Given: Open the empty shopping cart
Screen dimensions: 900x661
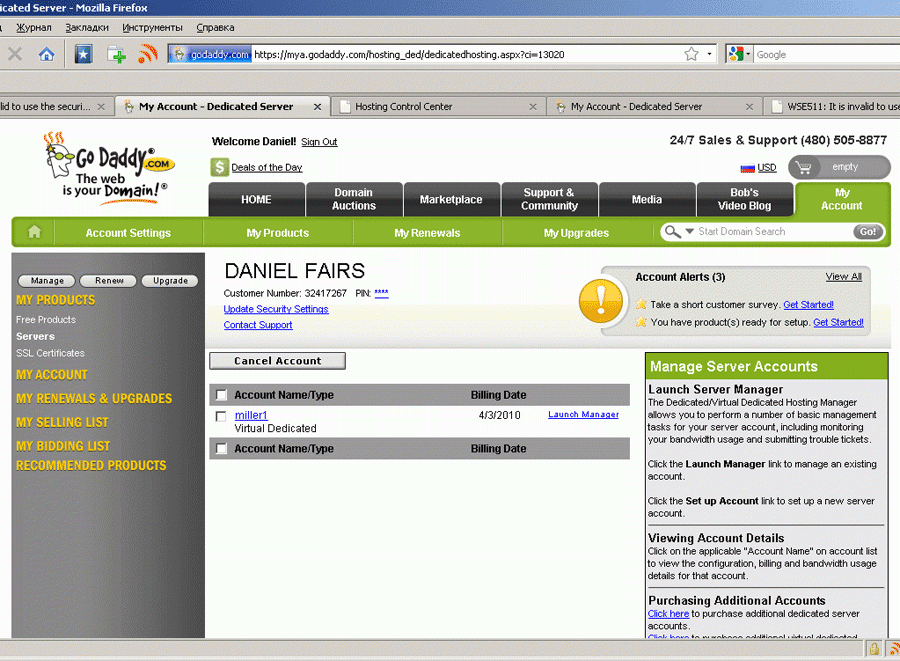Looking at the screenshot, I should pos(839,167).
